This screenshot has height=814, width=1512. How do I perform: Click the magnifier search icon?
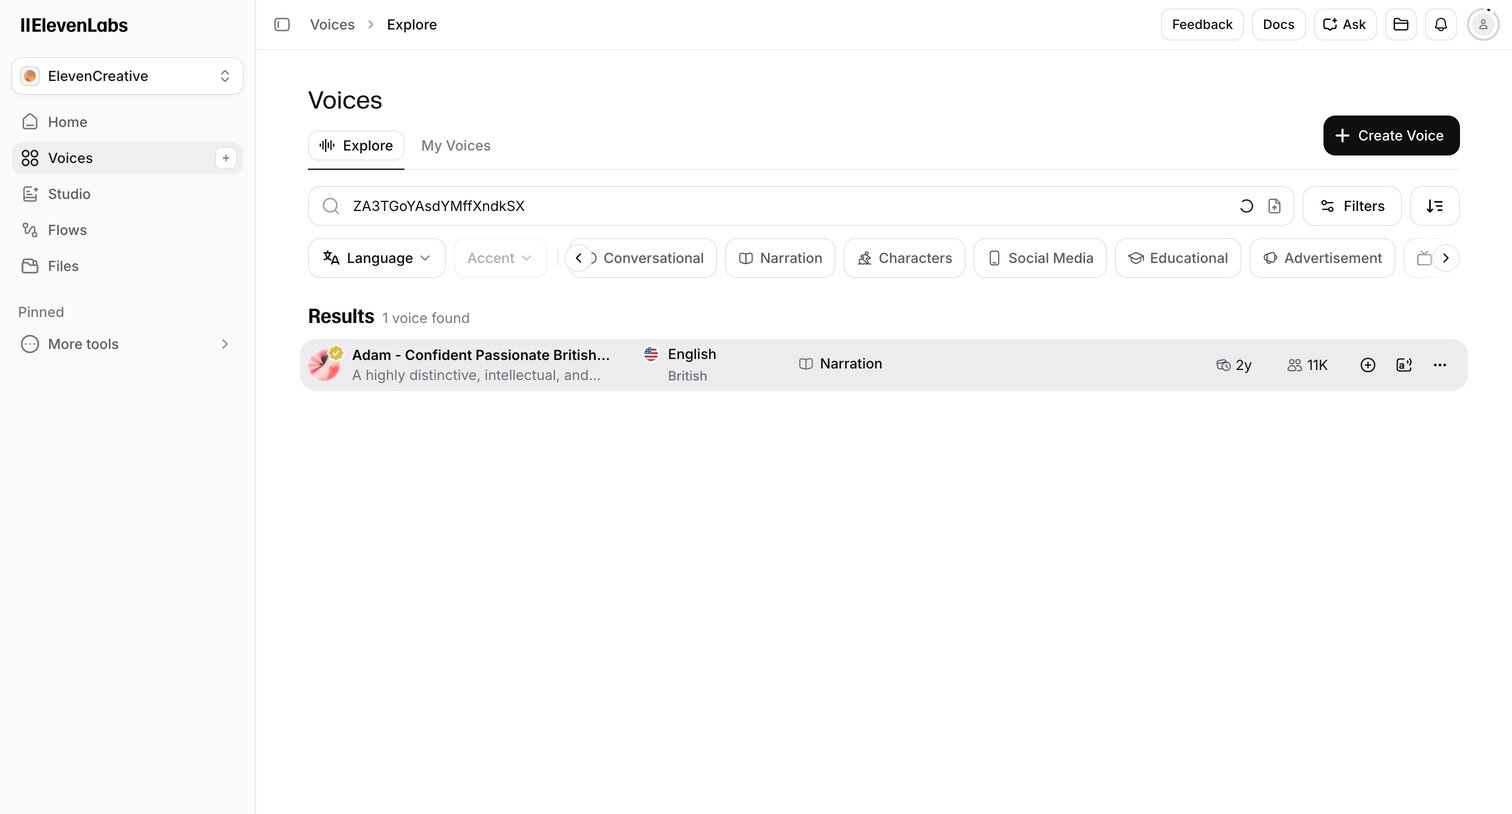point(331,206)
